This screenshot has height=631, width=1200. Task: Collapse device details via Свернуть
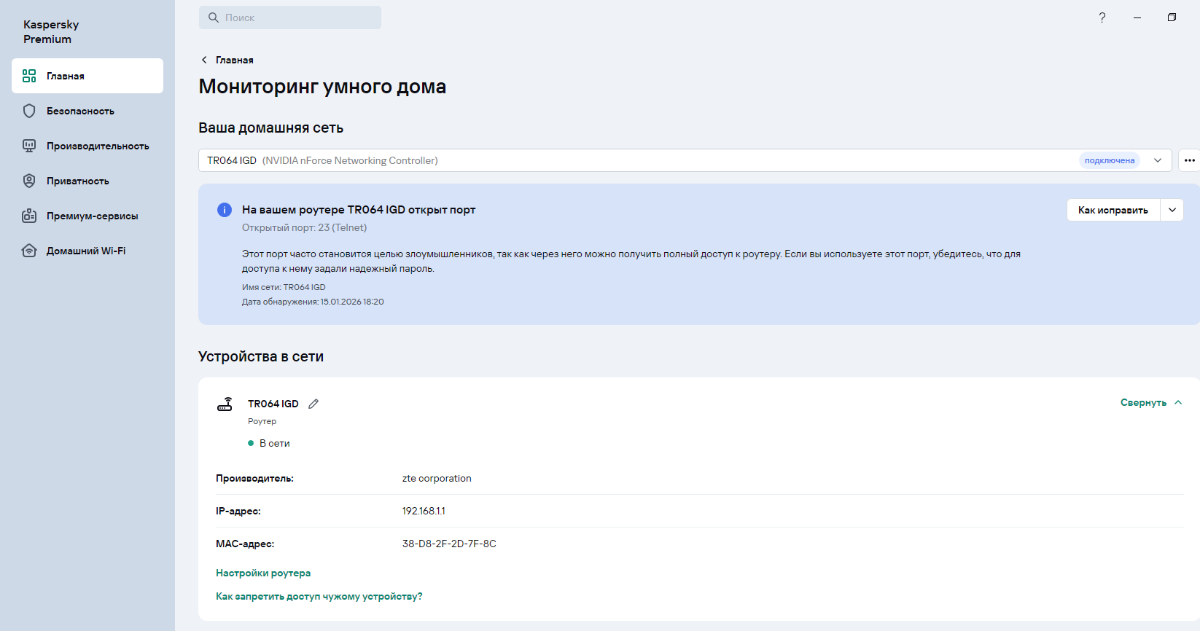click(1151, 402)
